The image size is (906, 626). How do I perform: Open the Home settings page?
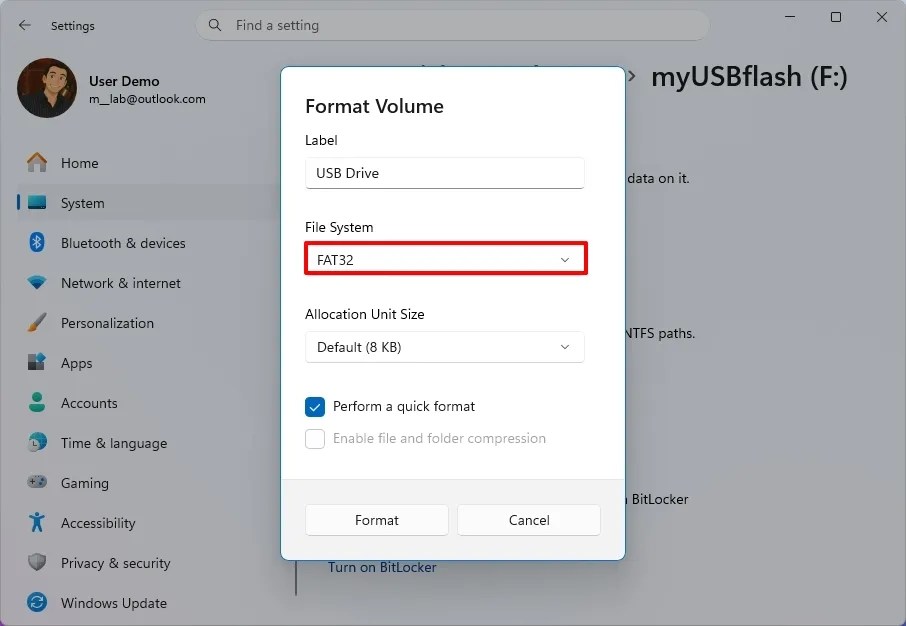tap(148, 163)
